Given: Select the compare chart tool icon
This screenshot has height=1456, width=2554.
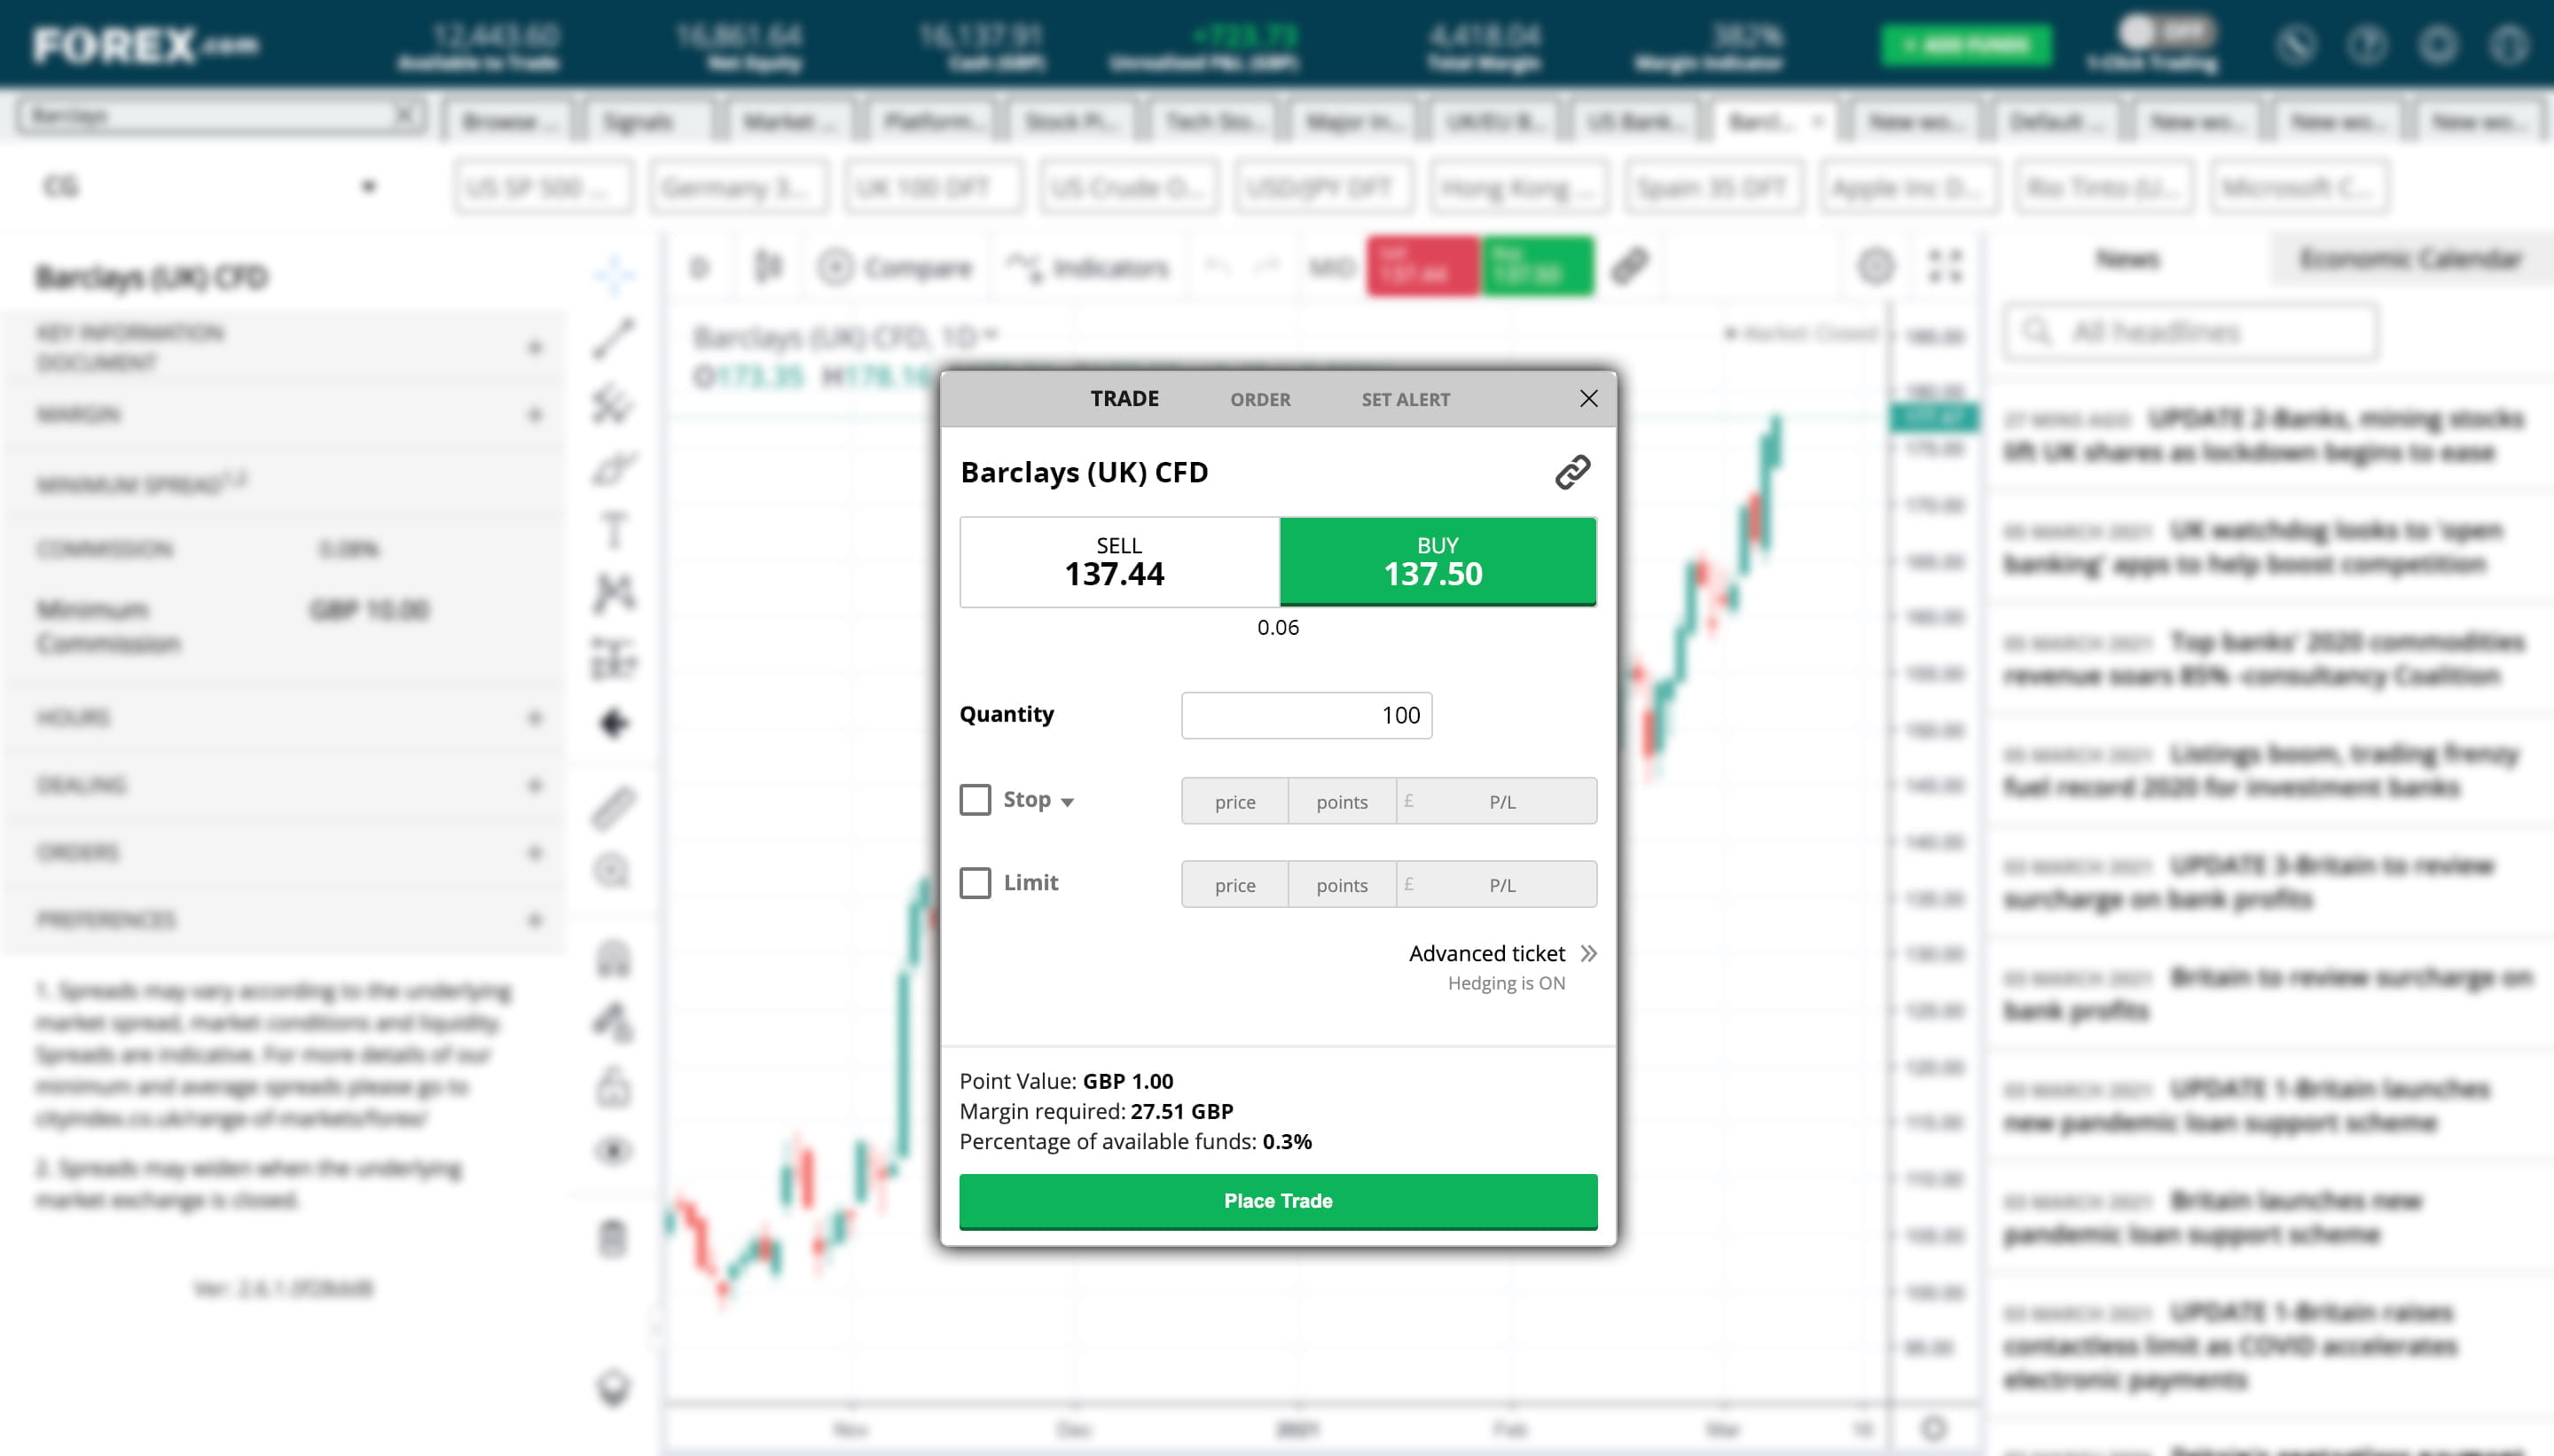Looking at the screenshot, I should (837, 267).
